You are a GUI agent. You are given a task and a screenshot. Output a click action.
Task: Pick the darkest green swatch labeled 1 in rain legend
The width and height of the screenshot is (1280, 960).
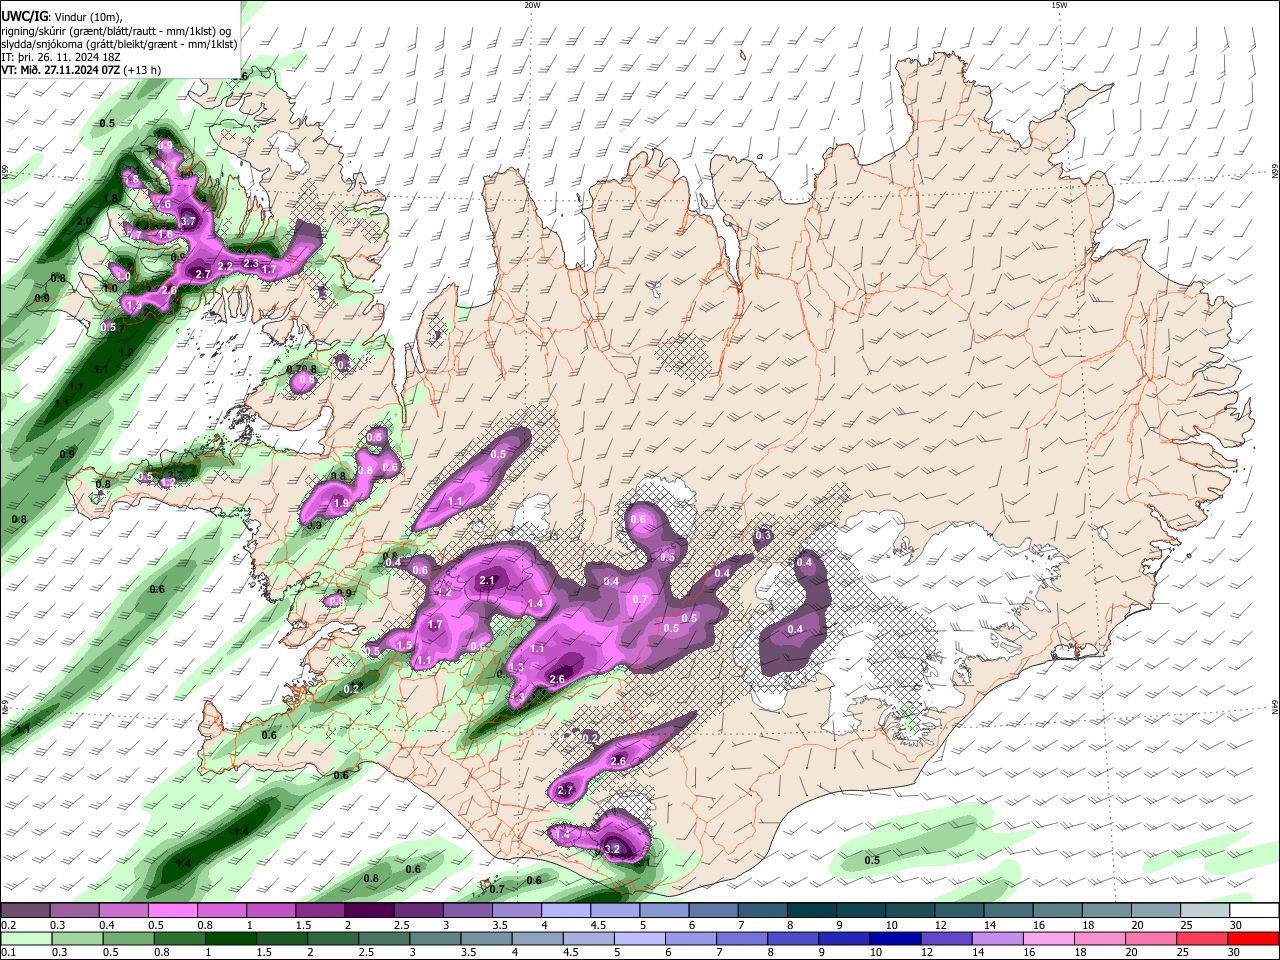point(229,939)
